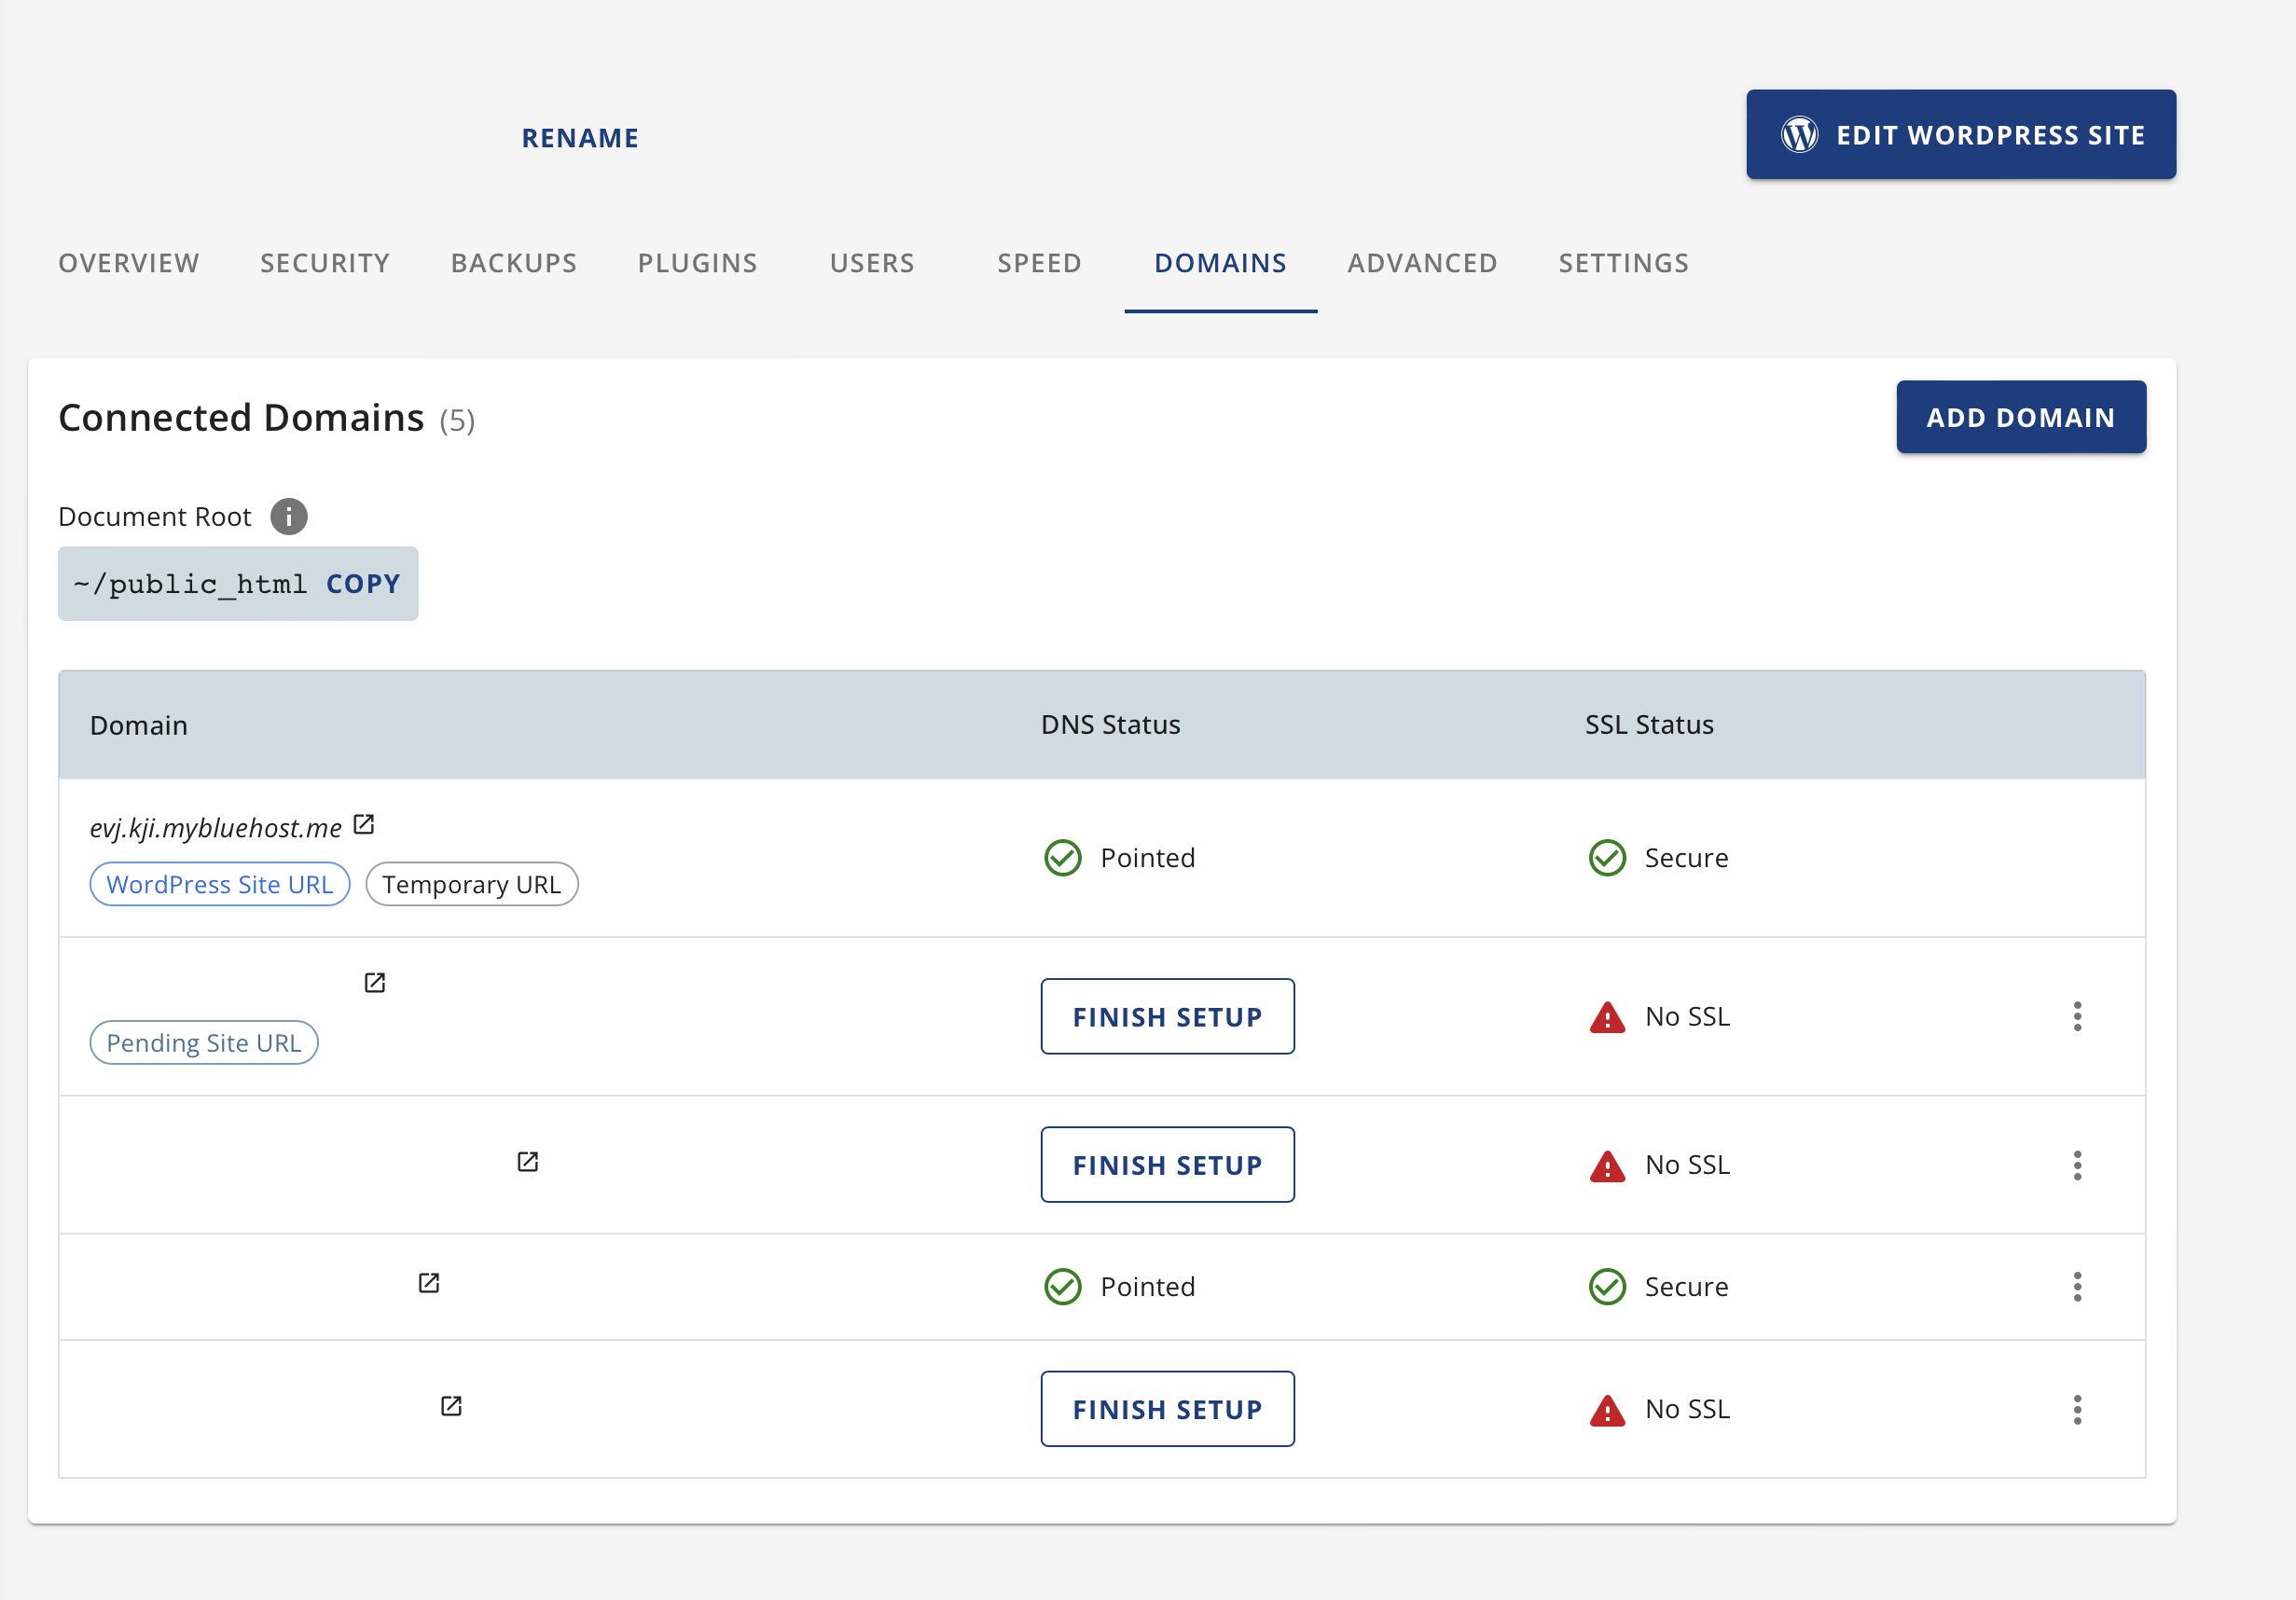This screenshot has height=1600, width=2296.
Task: Click the Add Domain button
Action: (x=2021, y=417)
